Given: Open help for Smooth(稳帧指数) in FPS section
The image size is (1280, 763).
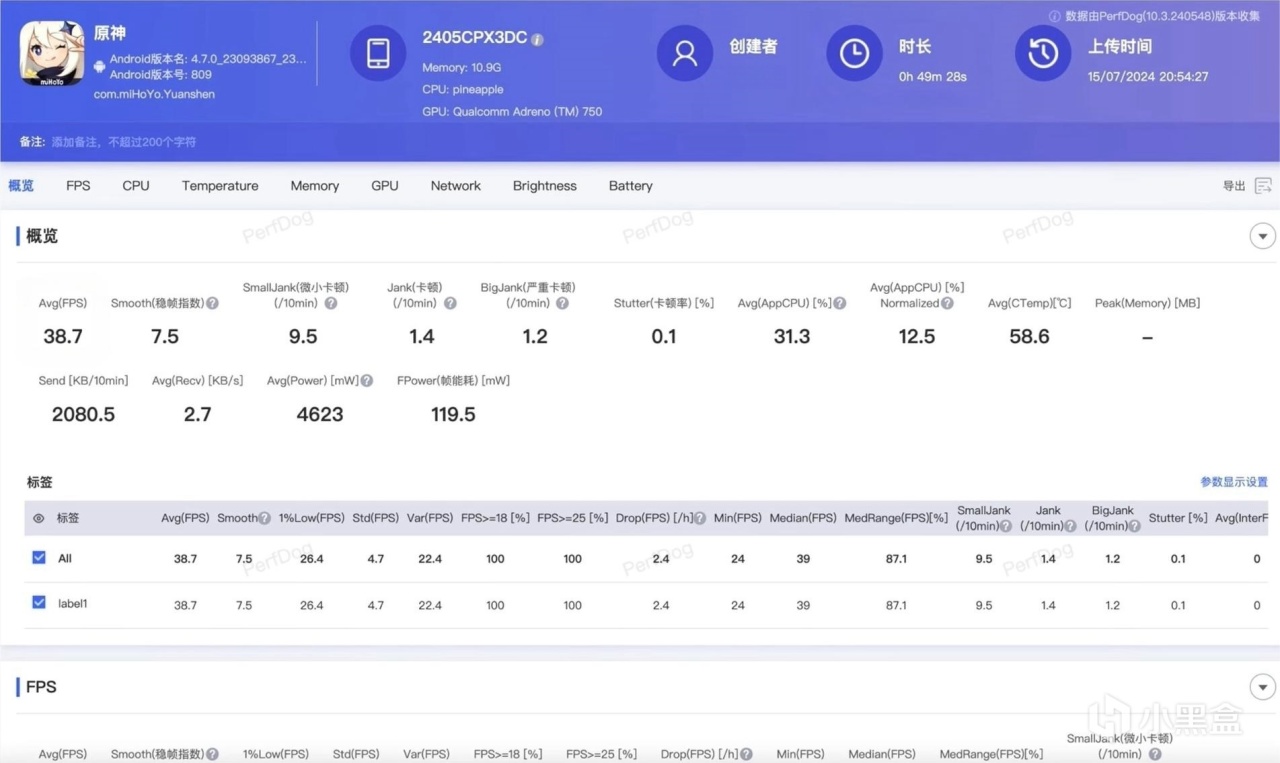Looking at the screenshot, I should (x=212, y=754).
